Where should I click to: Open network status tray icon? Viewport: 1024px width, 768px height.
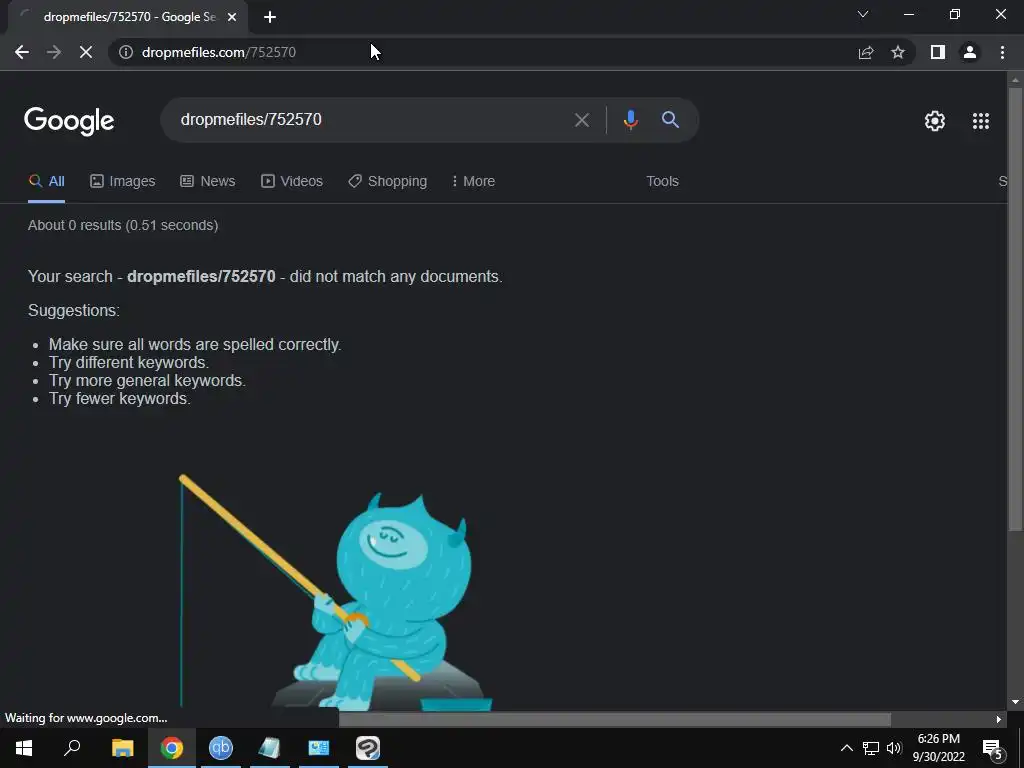(x=871, y=748)
